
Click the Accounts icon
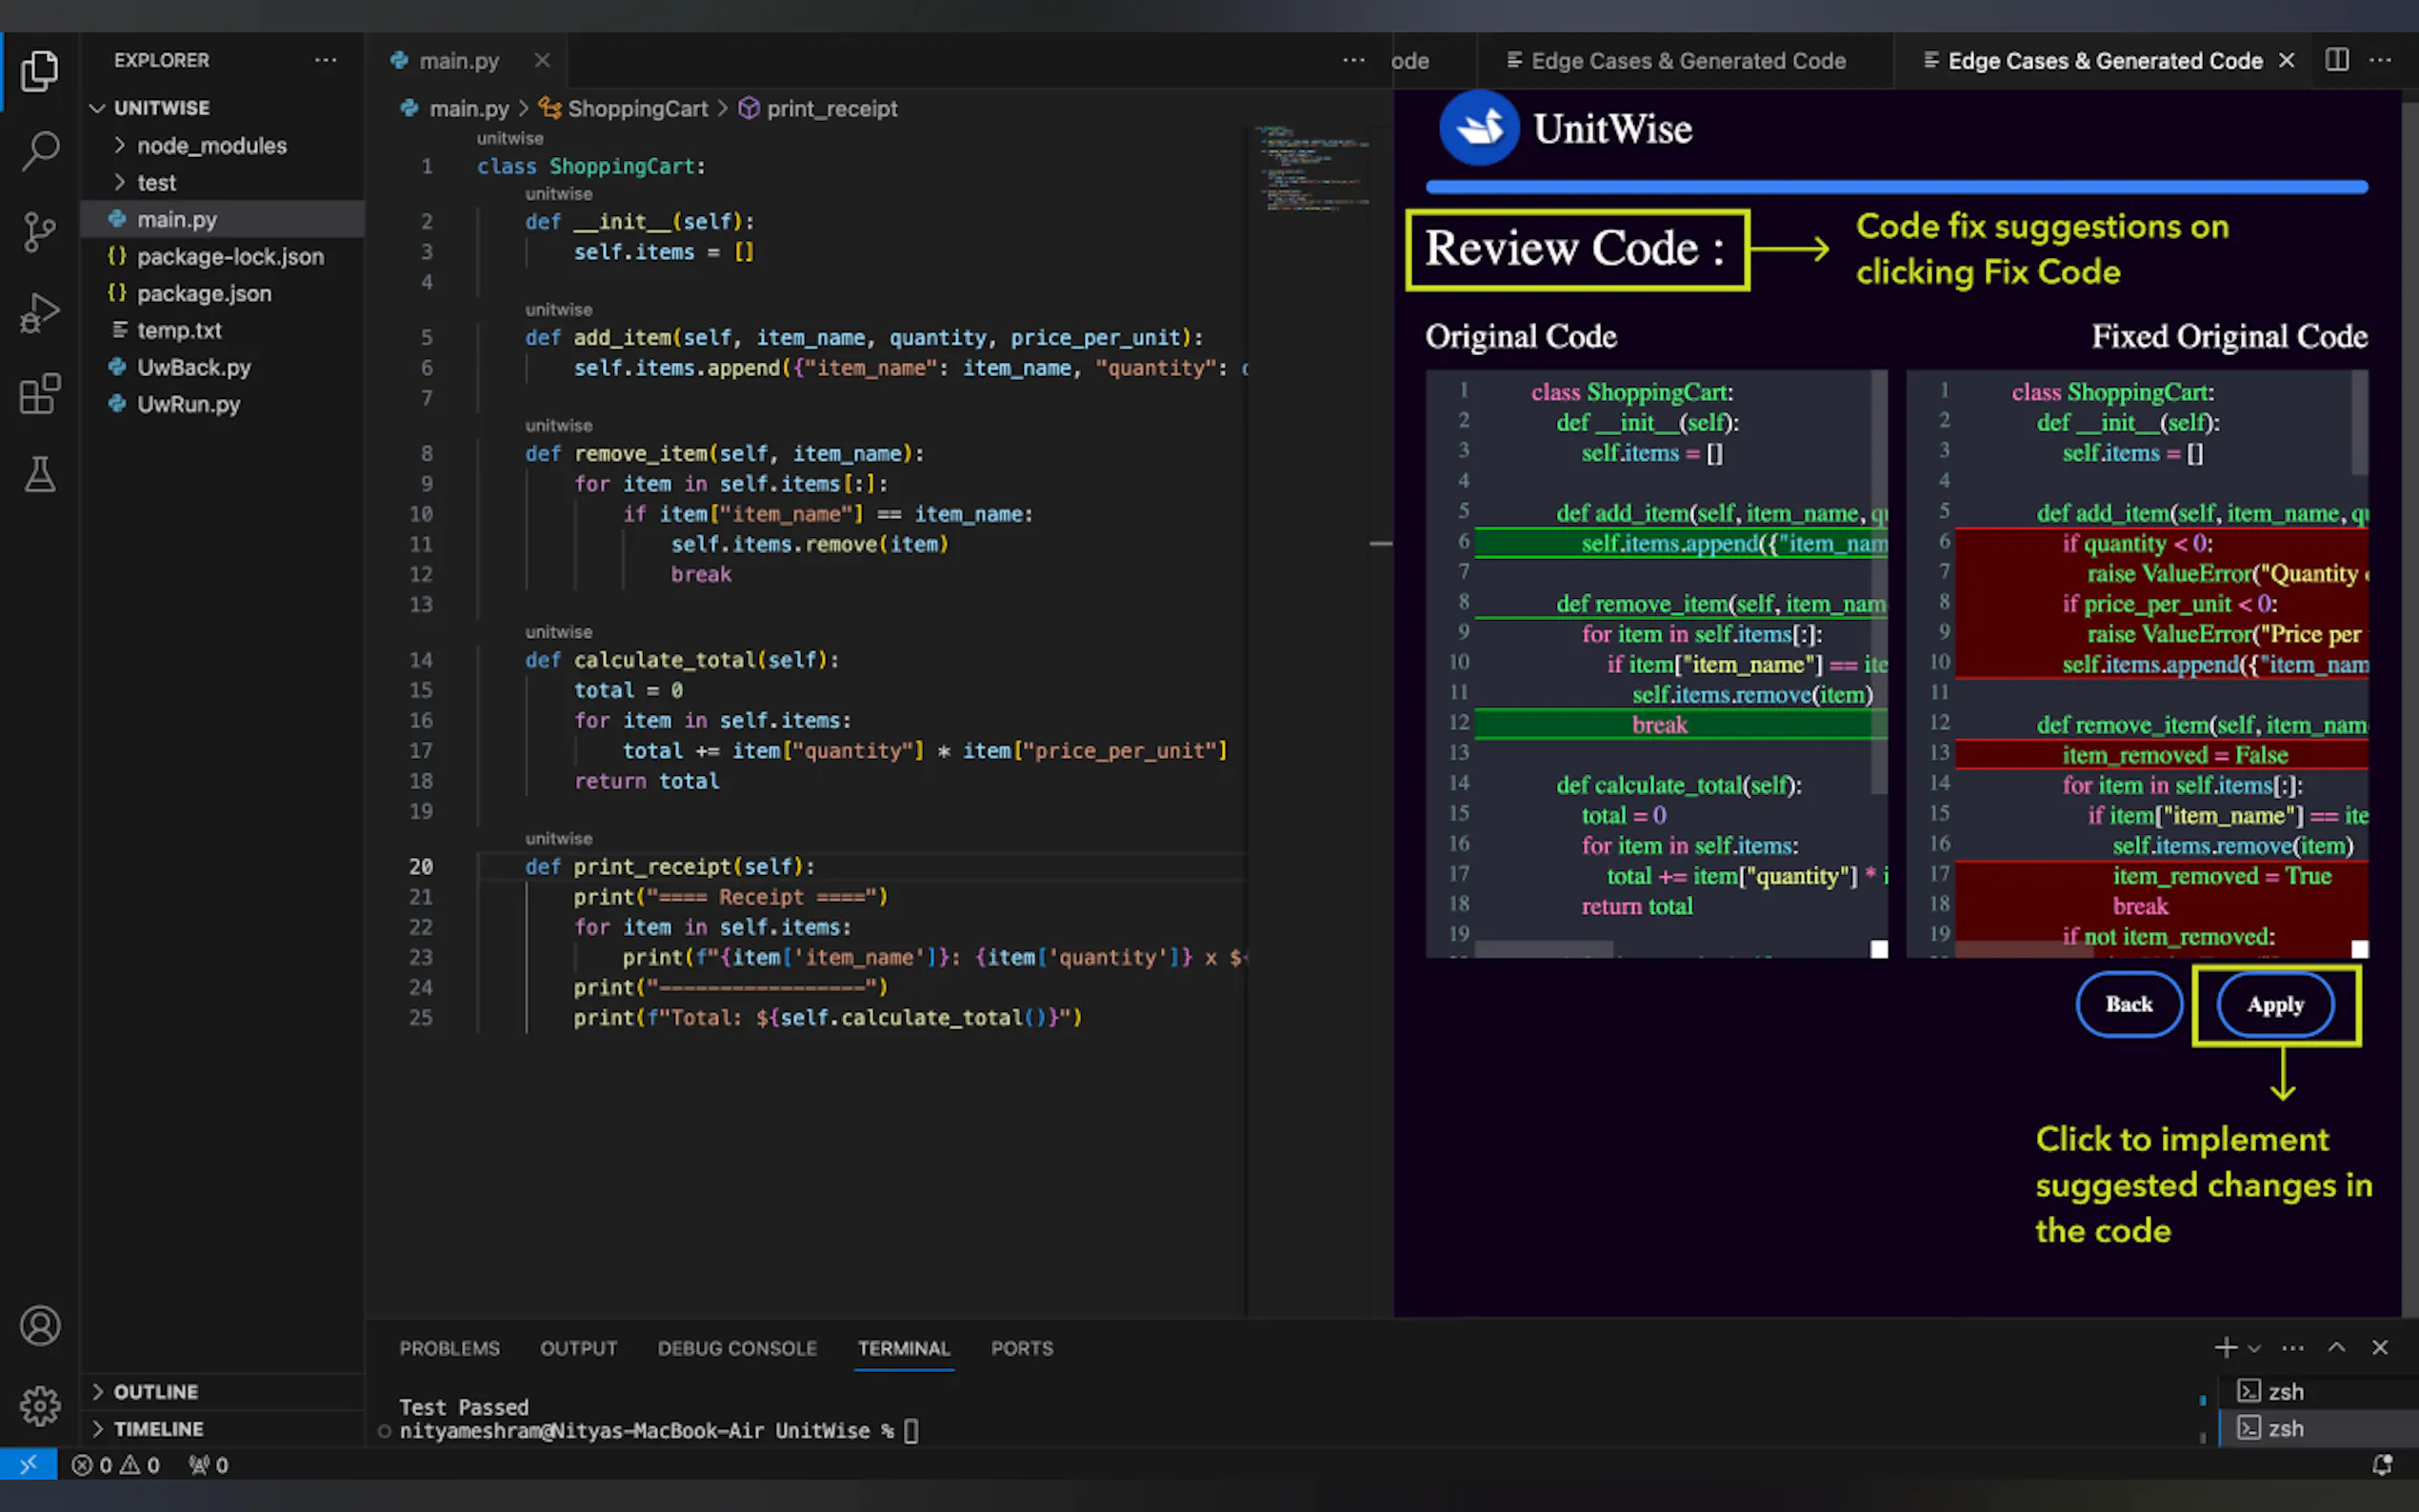[40, 1326]
